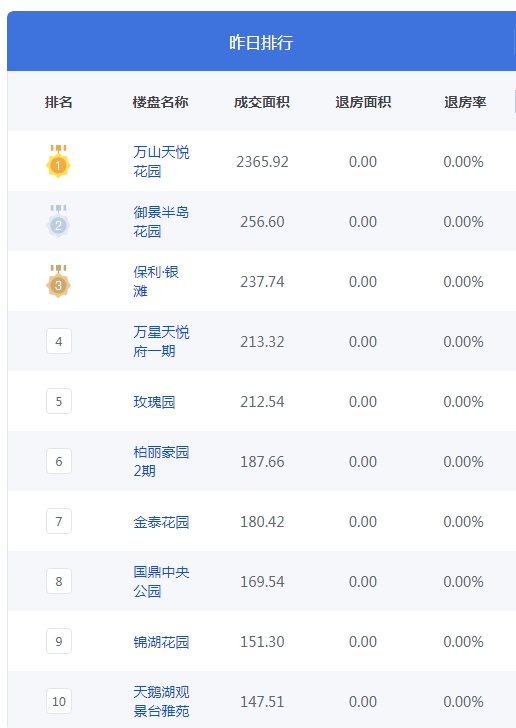Screen dimensions: 516x728
Task: Open the 保利·银滩 property link
Action: point(156,281)
